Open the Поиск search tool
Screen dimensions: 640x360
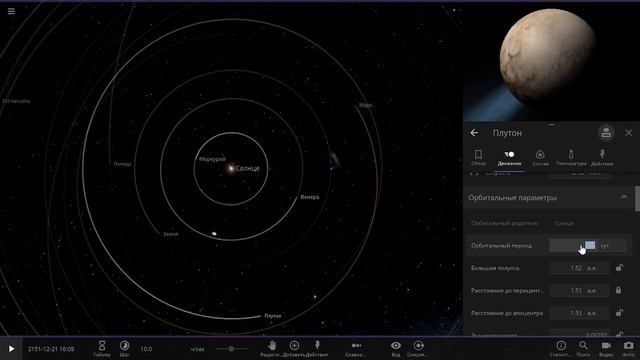click(x=583, y=349)
